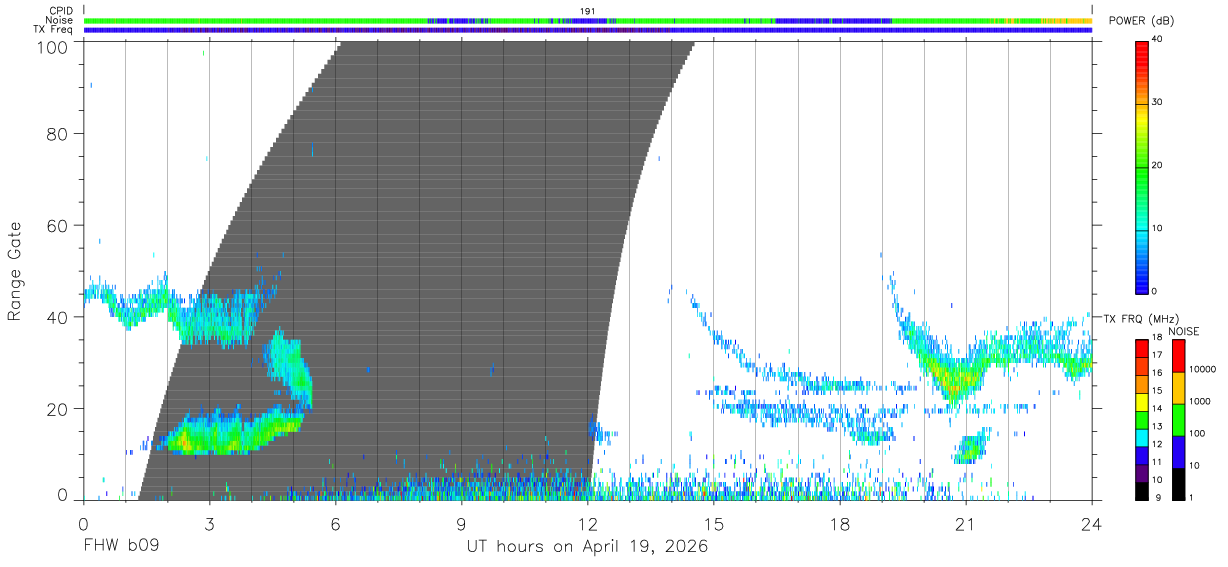This screenshot has width=1228, height=567.
Task: Click the 1000 noise scale label
Action: (1200, 402)
